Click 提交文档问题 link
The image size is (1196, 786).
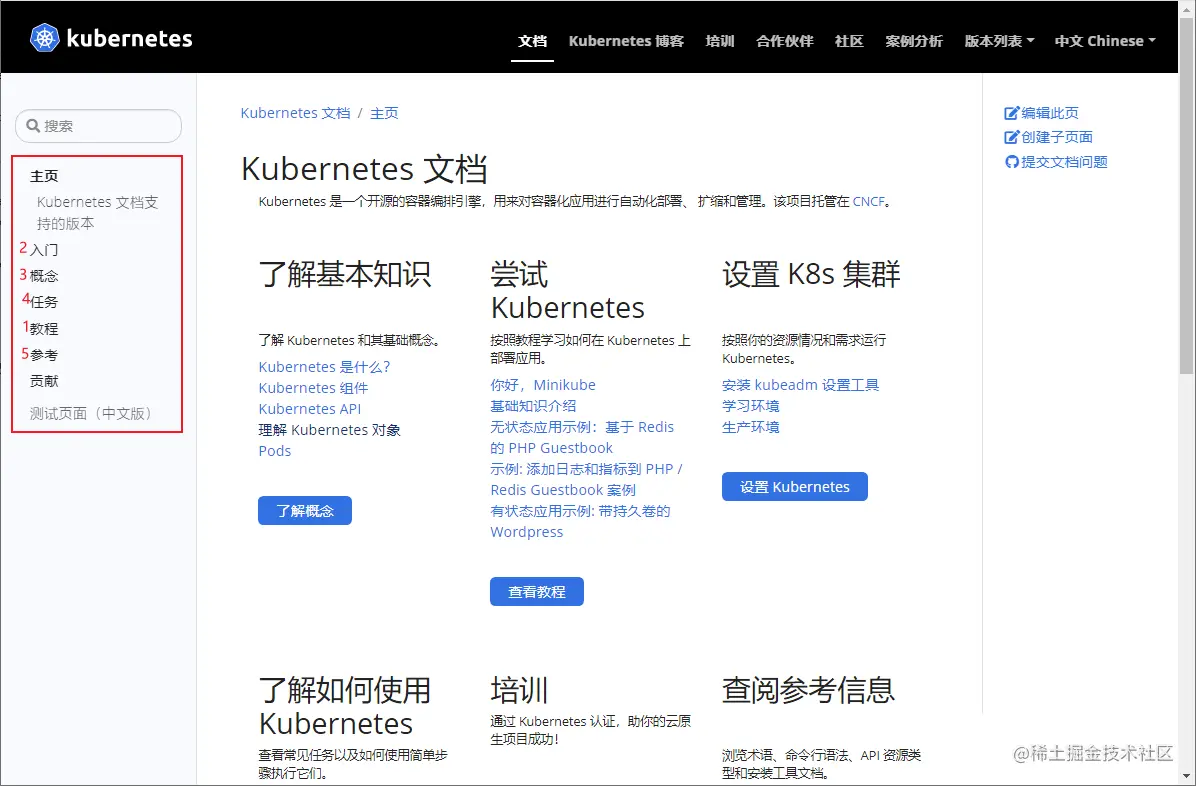point(1065,162)
